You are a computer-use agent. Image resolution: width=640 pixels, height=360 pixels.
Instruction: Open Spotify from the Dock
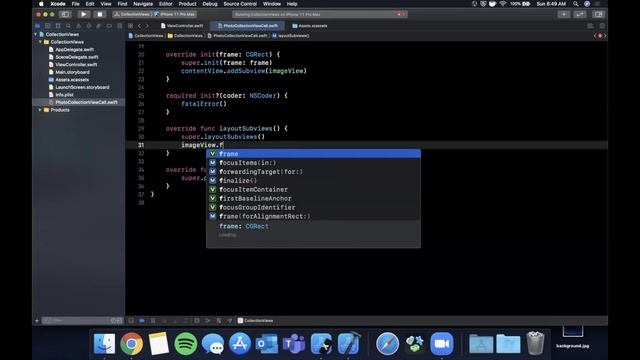(186, 344)
